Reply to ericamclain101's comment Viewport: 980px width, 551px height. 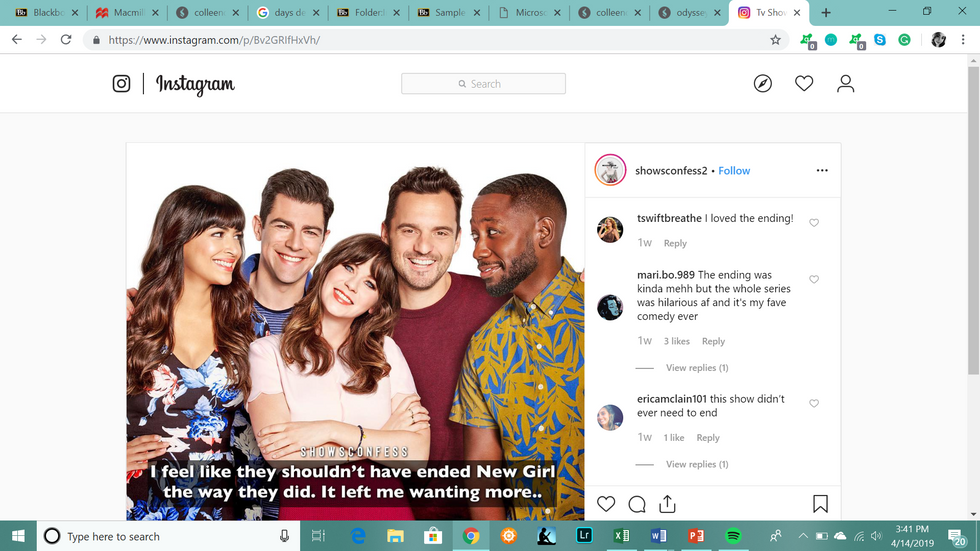[x=708, y=437]
